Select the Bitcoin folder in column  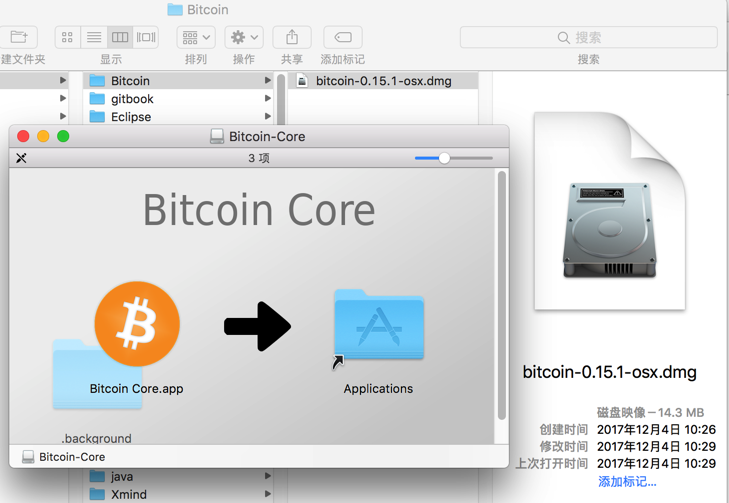click(178, 80)
